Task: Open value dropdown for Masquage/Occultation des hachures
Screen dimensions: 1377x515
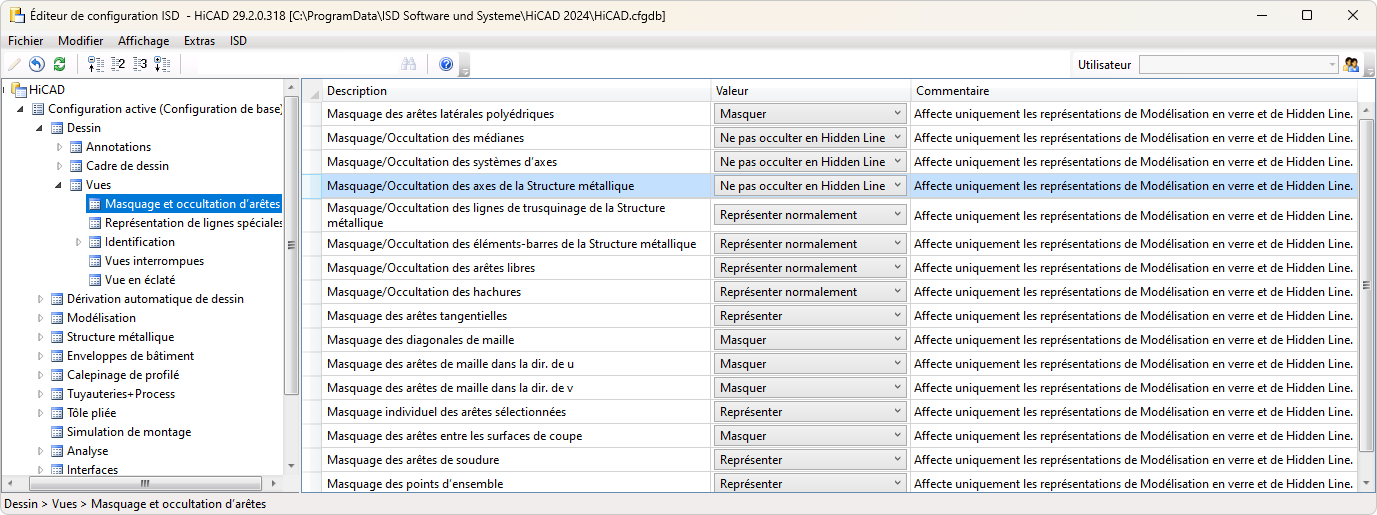Action: [810, 292]
